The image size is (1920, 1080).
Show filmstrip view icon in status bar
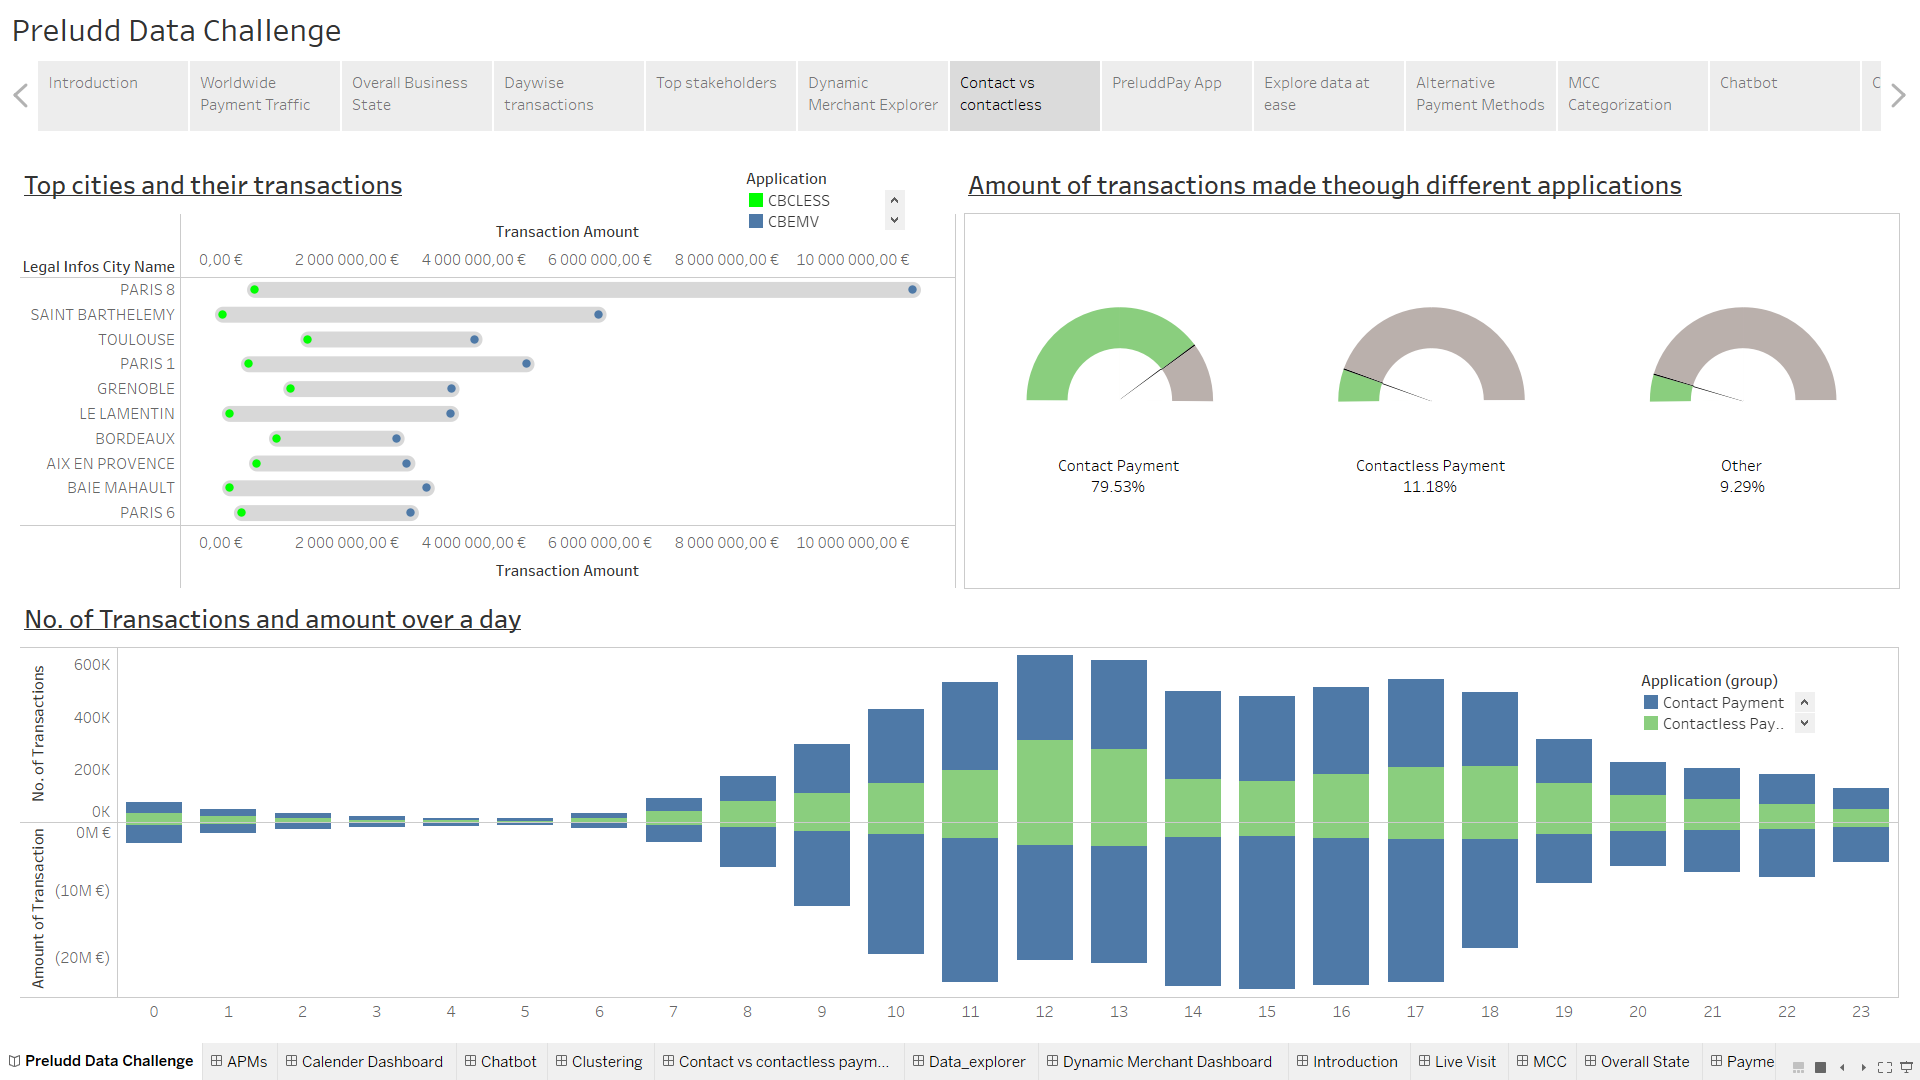(x=1798, y=1067)
